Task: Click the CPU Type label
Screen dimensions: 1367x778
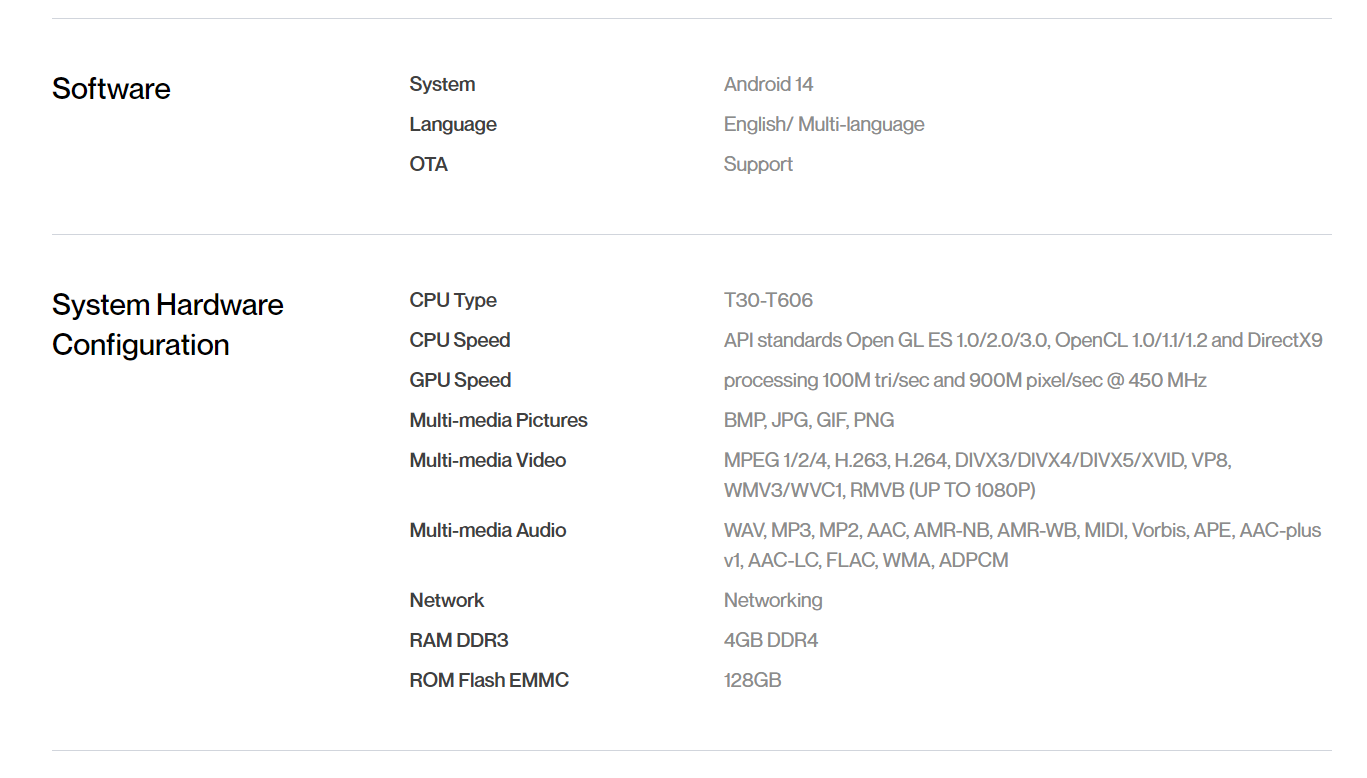Action: coord(453,301)
